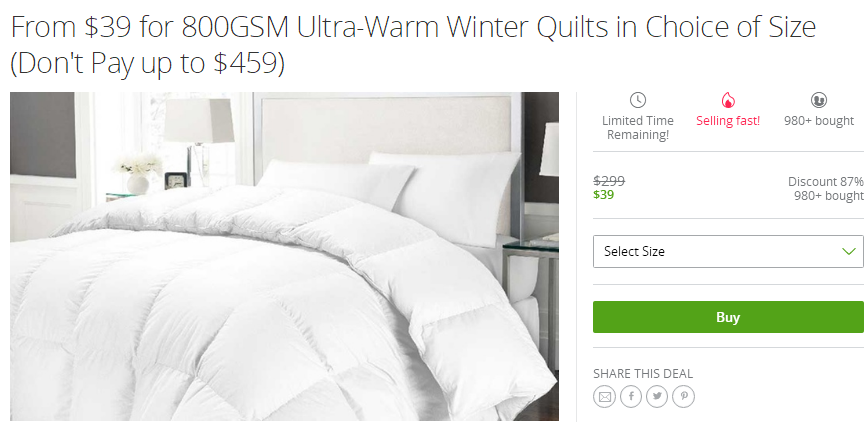Click the green Buy button

tap(728, 317)
